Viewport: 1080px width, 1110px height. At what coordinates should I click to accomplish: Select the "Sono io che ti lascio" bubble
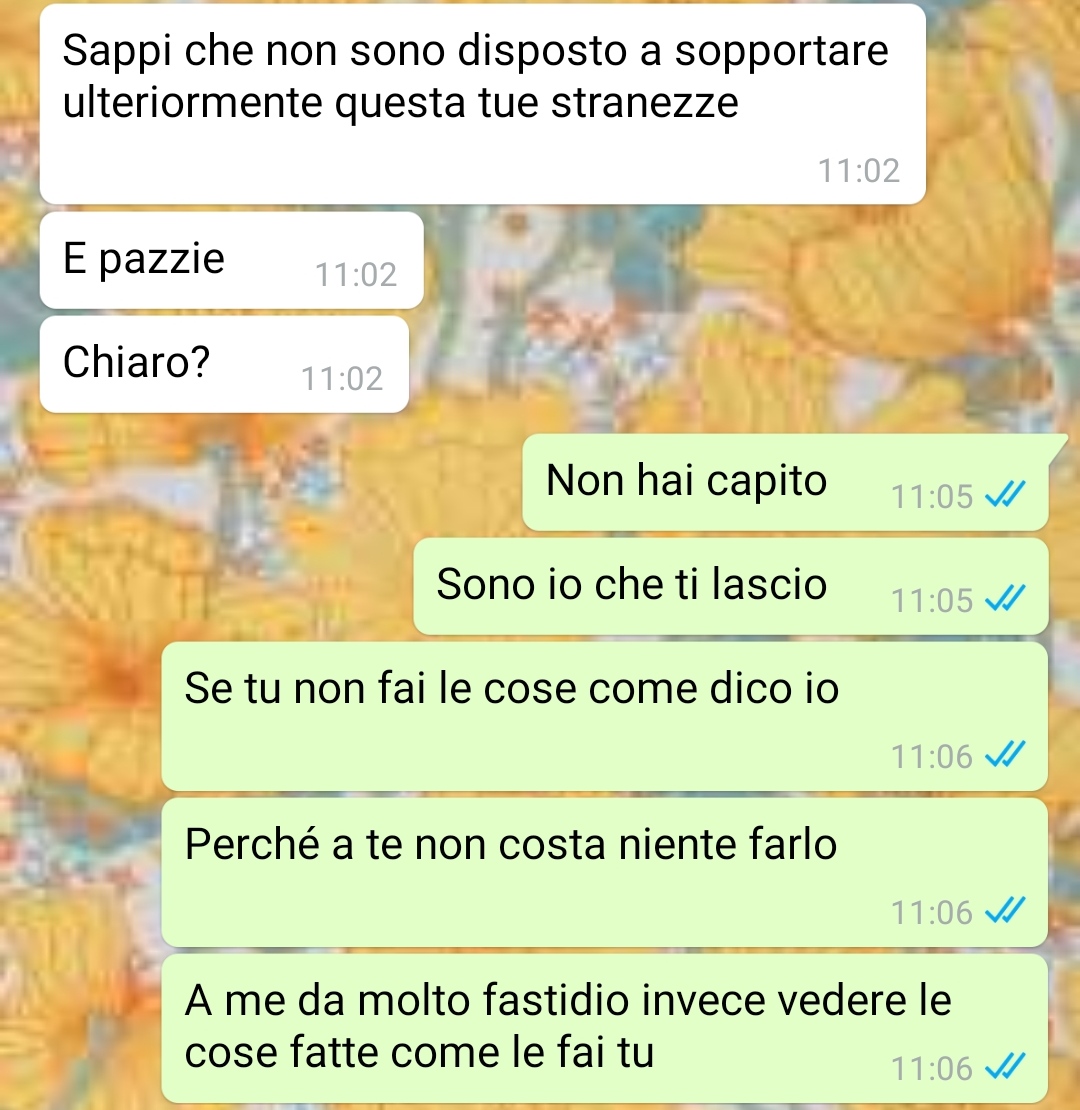(731, 587)
